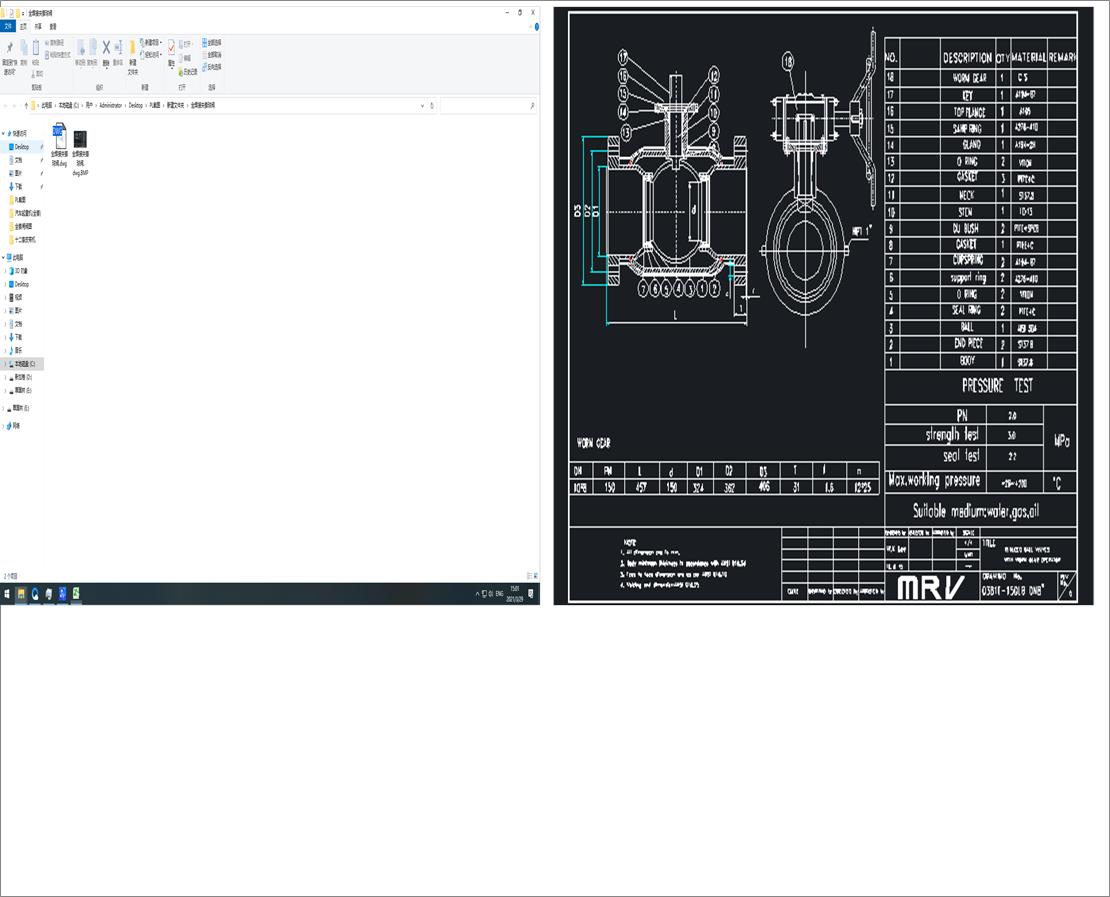Open the Easy access dropdown in ribbon

[151, 55]
